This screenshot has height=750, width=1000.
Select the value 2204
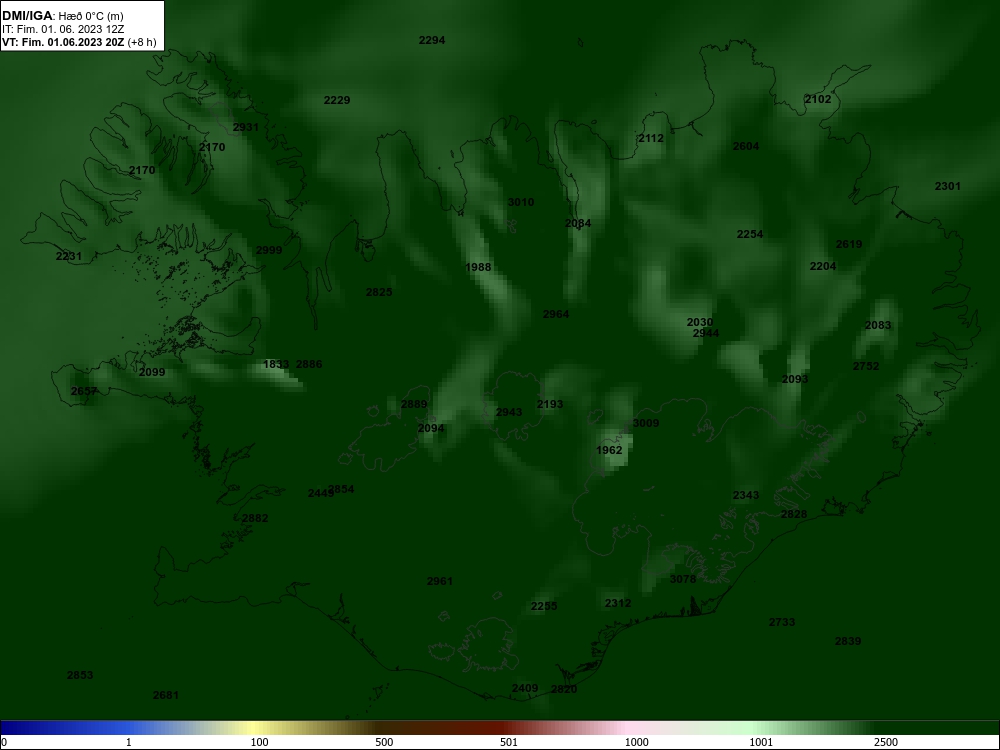coord(823,267)
